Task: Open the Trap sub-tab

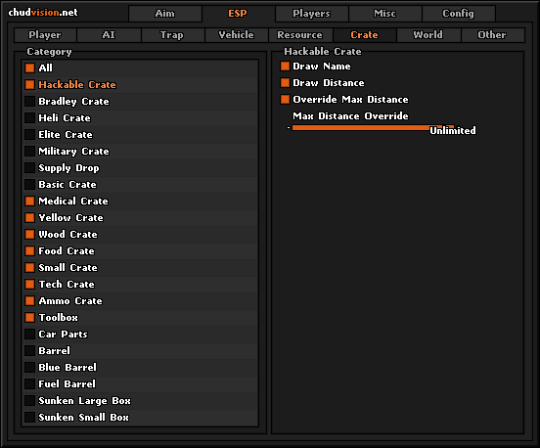Action: pos(172,35)
